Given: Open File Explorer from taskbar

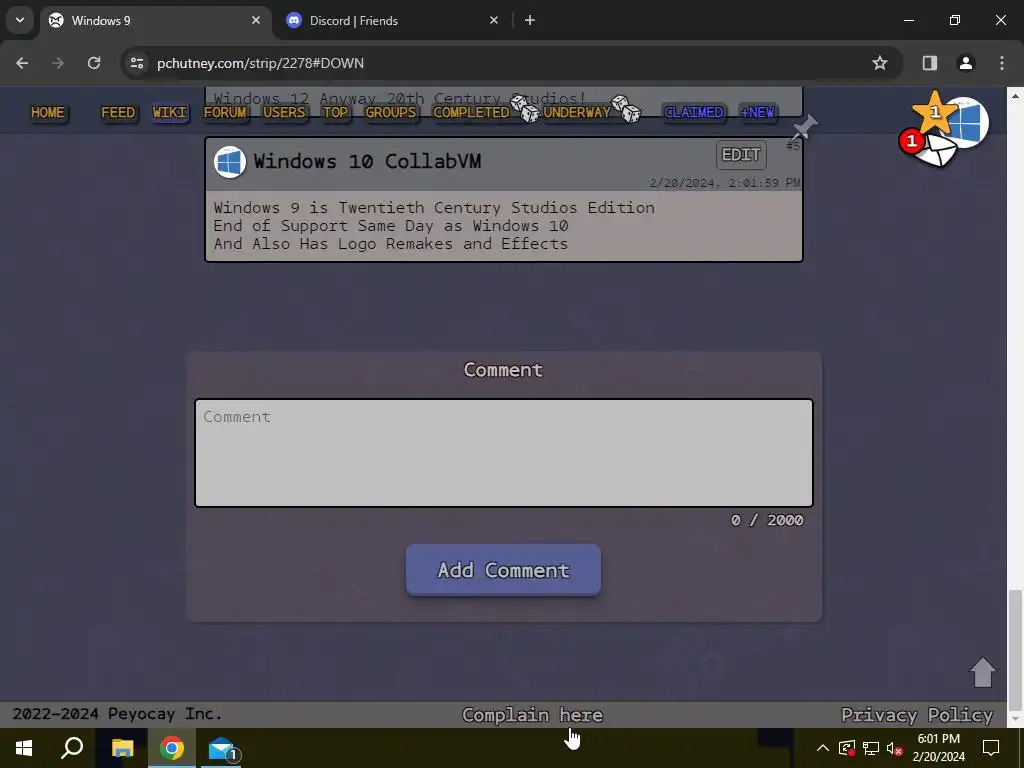Looking at the screenshot, I should [x=122, y=748].
